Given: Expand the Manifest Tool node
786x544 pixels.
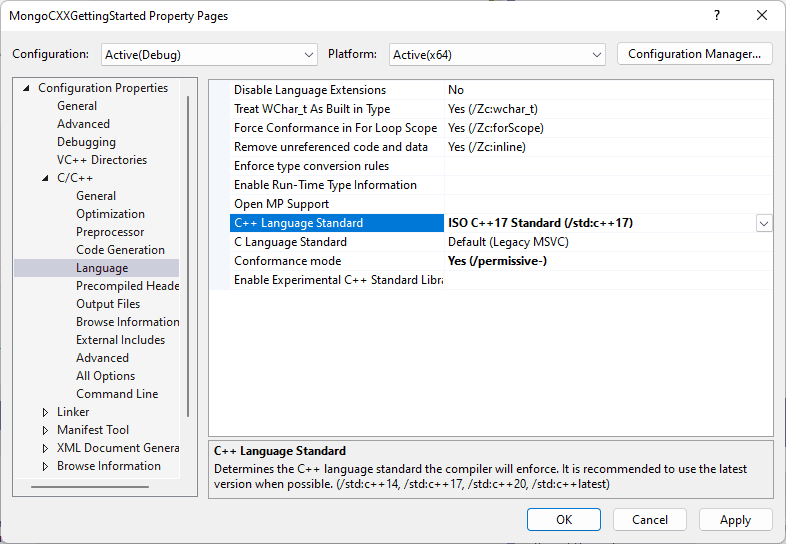Looking at the screenshot, I should (x=45, y=430).
